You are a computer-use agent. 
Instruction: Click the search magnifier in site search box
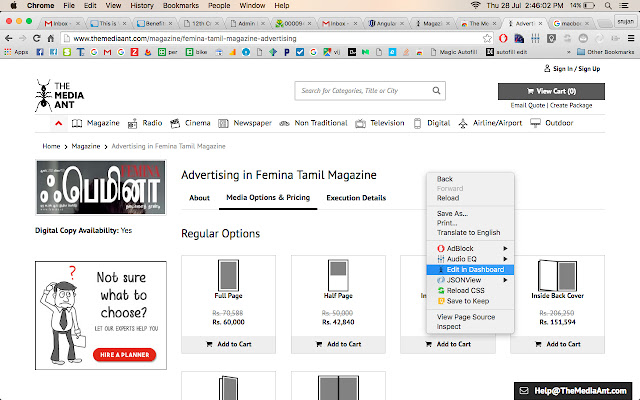436,90
